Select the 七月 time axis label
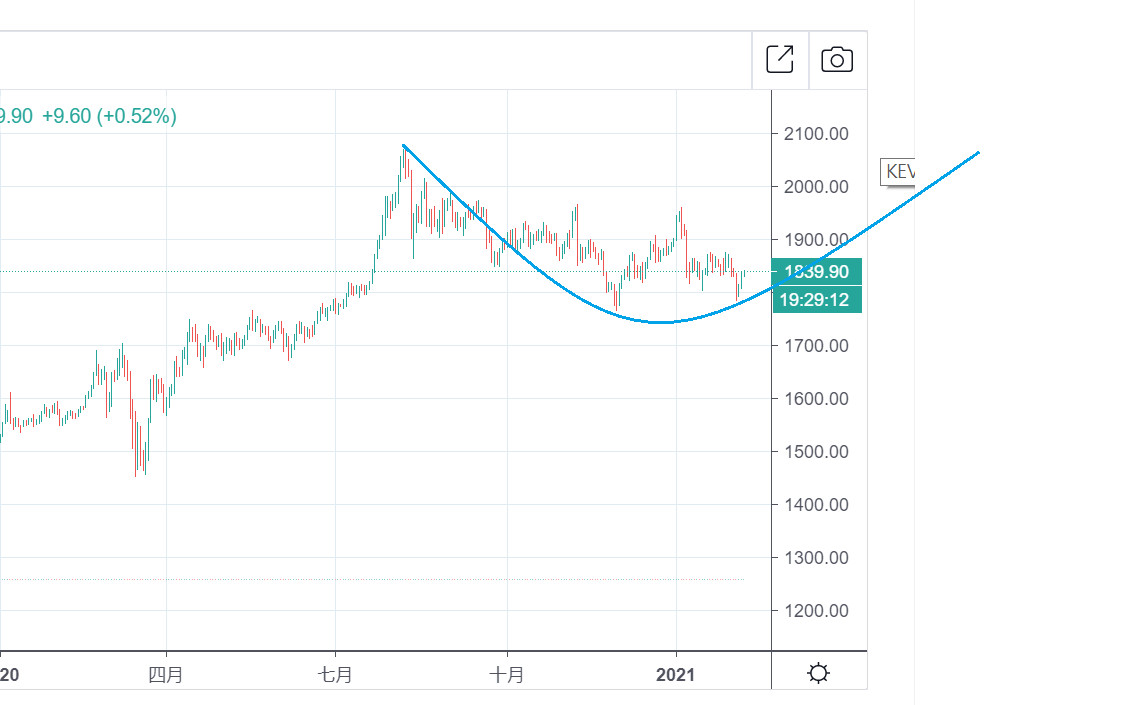This screenshot has width=1131, height=705. coord(336,675)
